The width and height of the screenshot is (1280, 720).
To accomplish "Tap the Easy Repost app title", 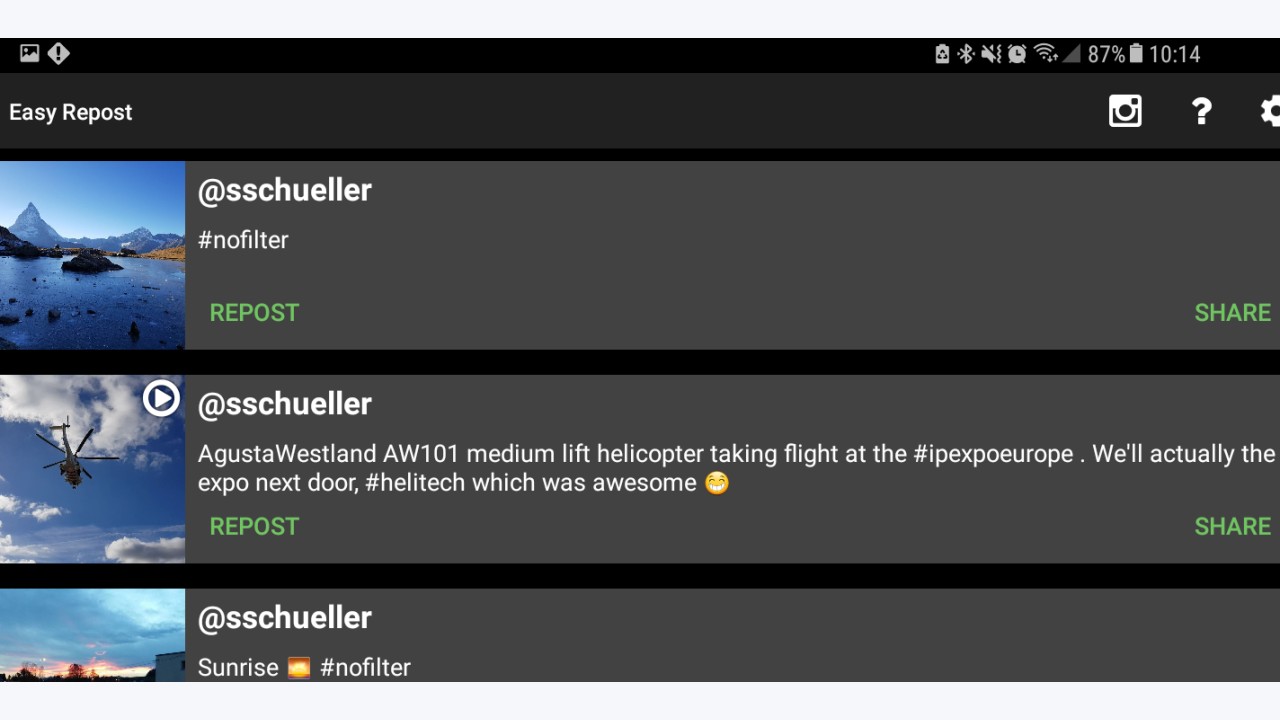I will [71, 112].
